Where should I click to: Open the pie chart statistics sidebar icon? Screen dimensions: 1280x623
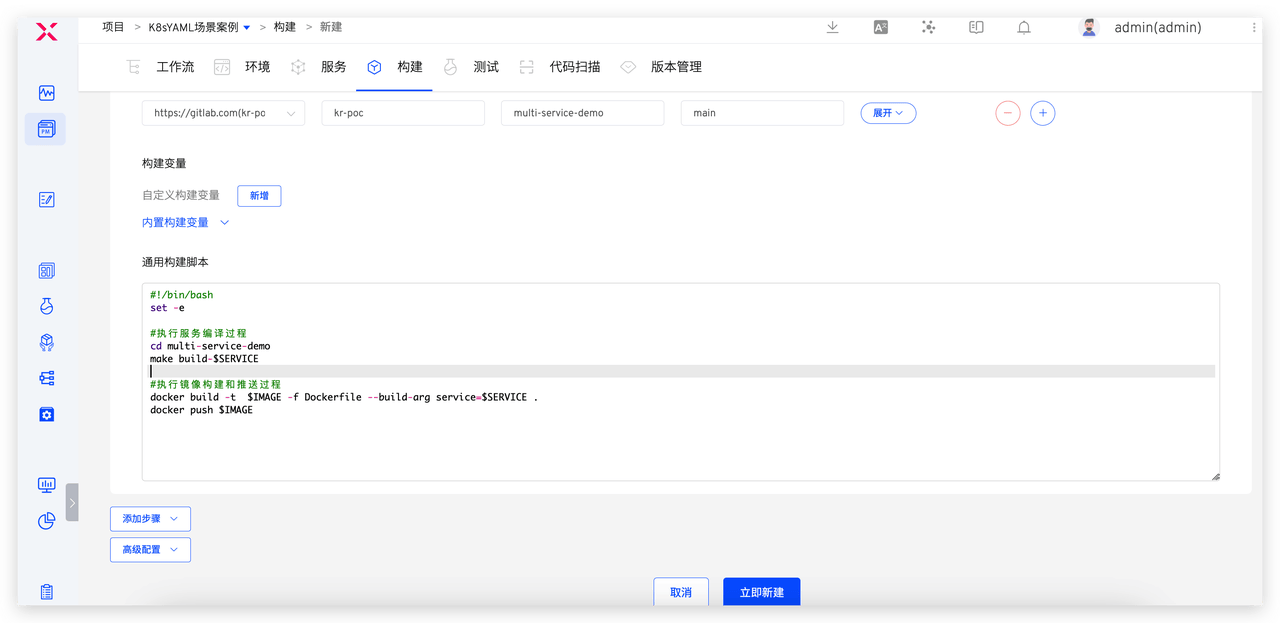46,521
